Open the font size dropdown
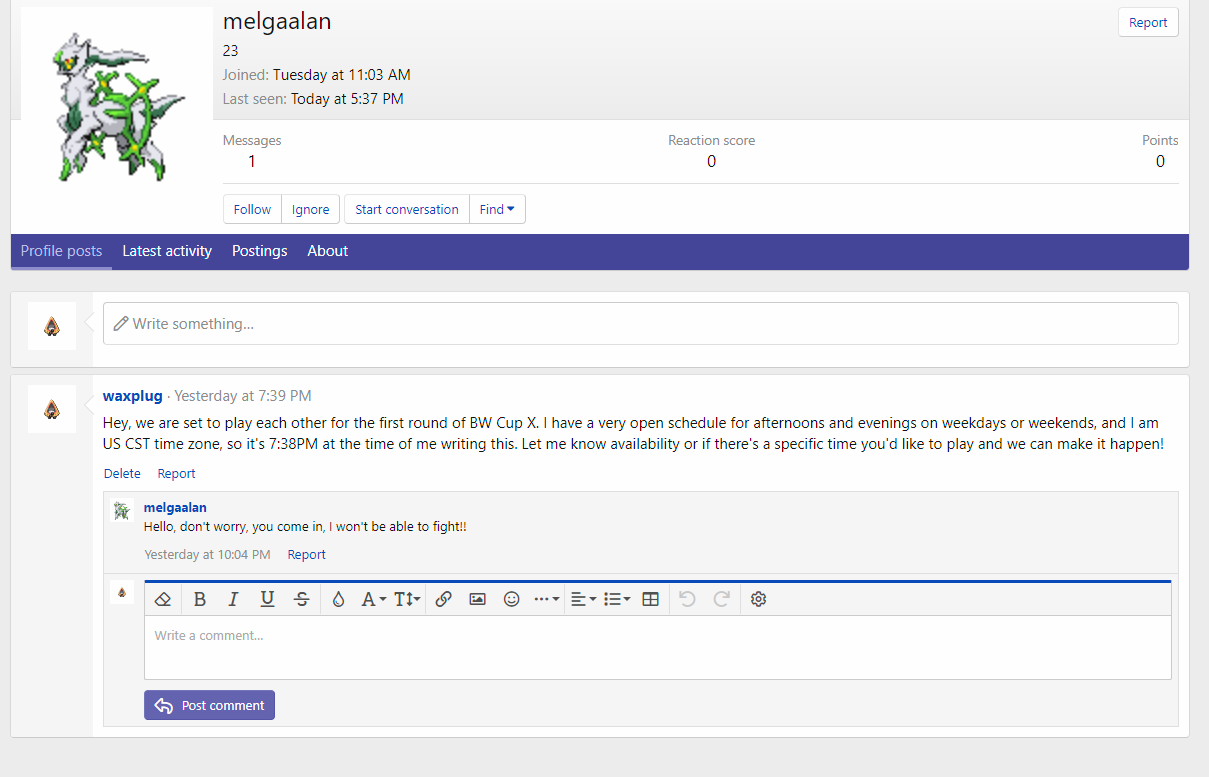1209x777 pixels. [407, 599]
